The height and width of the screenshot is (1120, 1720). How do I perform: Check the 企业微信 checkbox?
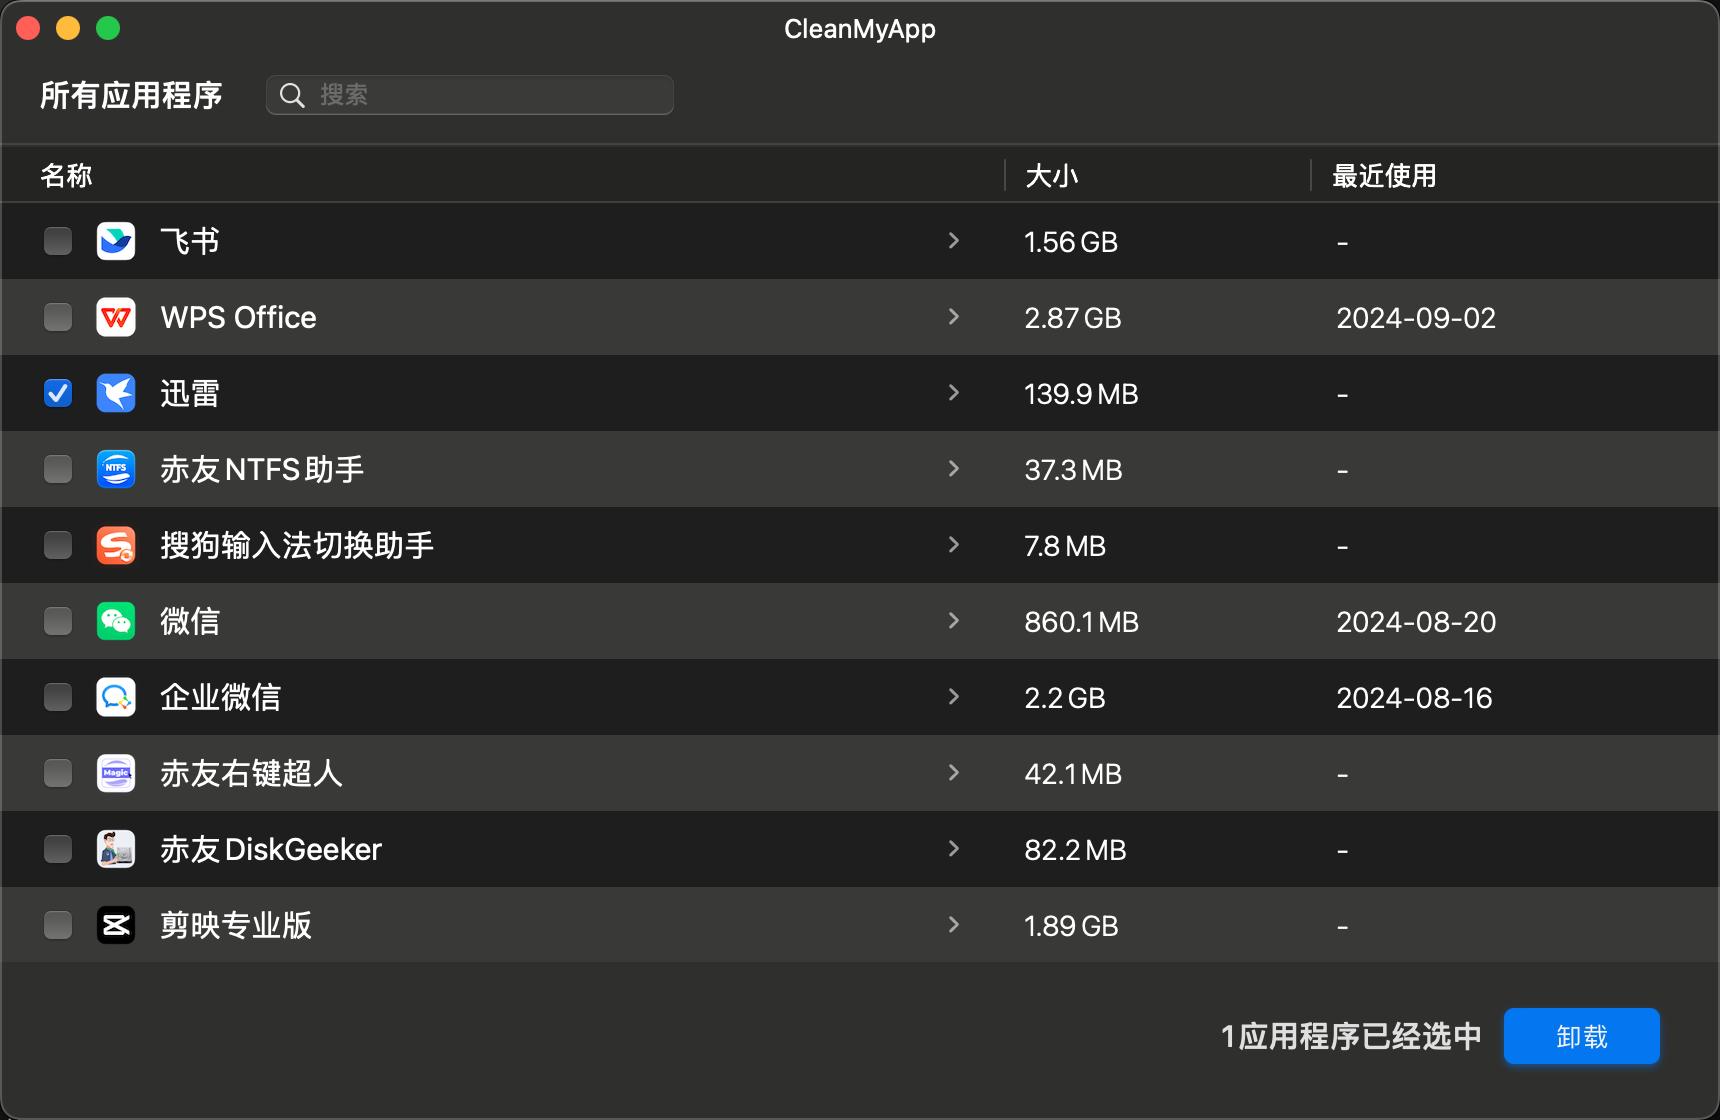pos(58,697)
